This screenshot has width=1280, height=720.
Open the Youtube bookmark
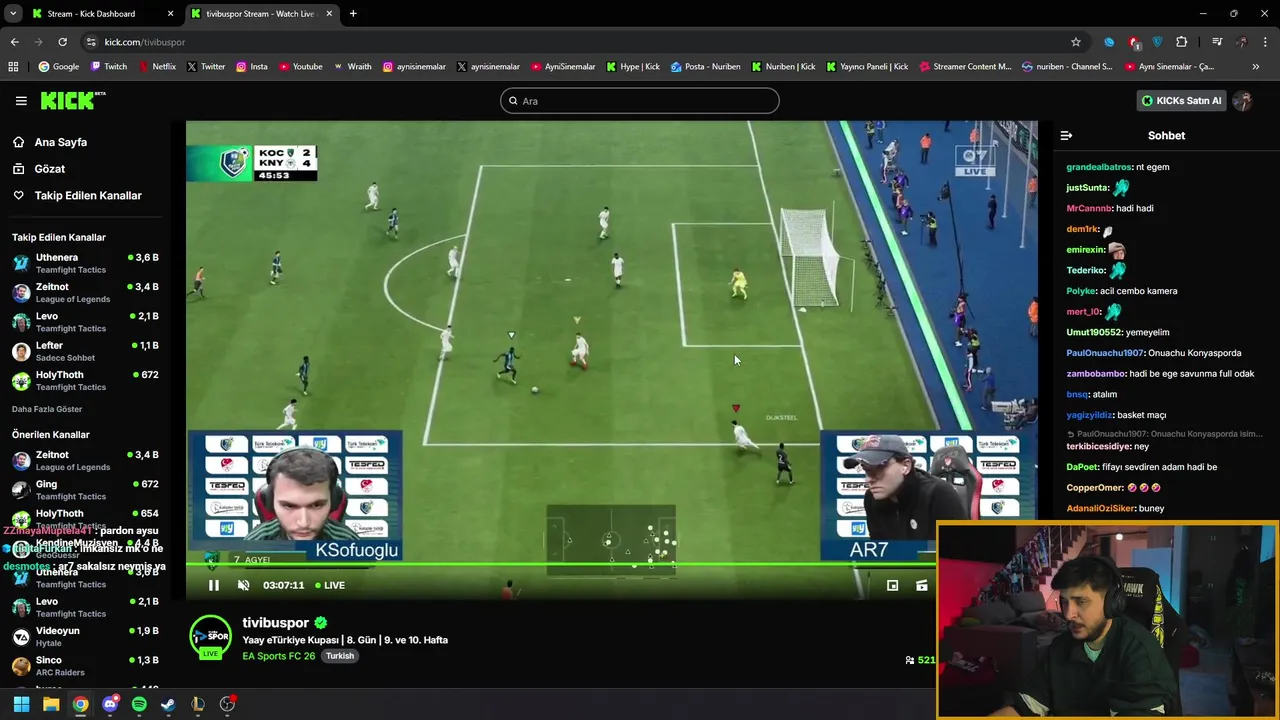300,67
